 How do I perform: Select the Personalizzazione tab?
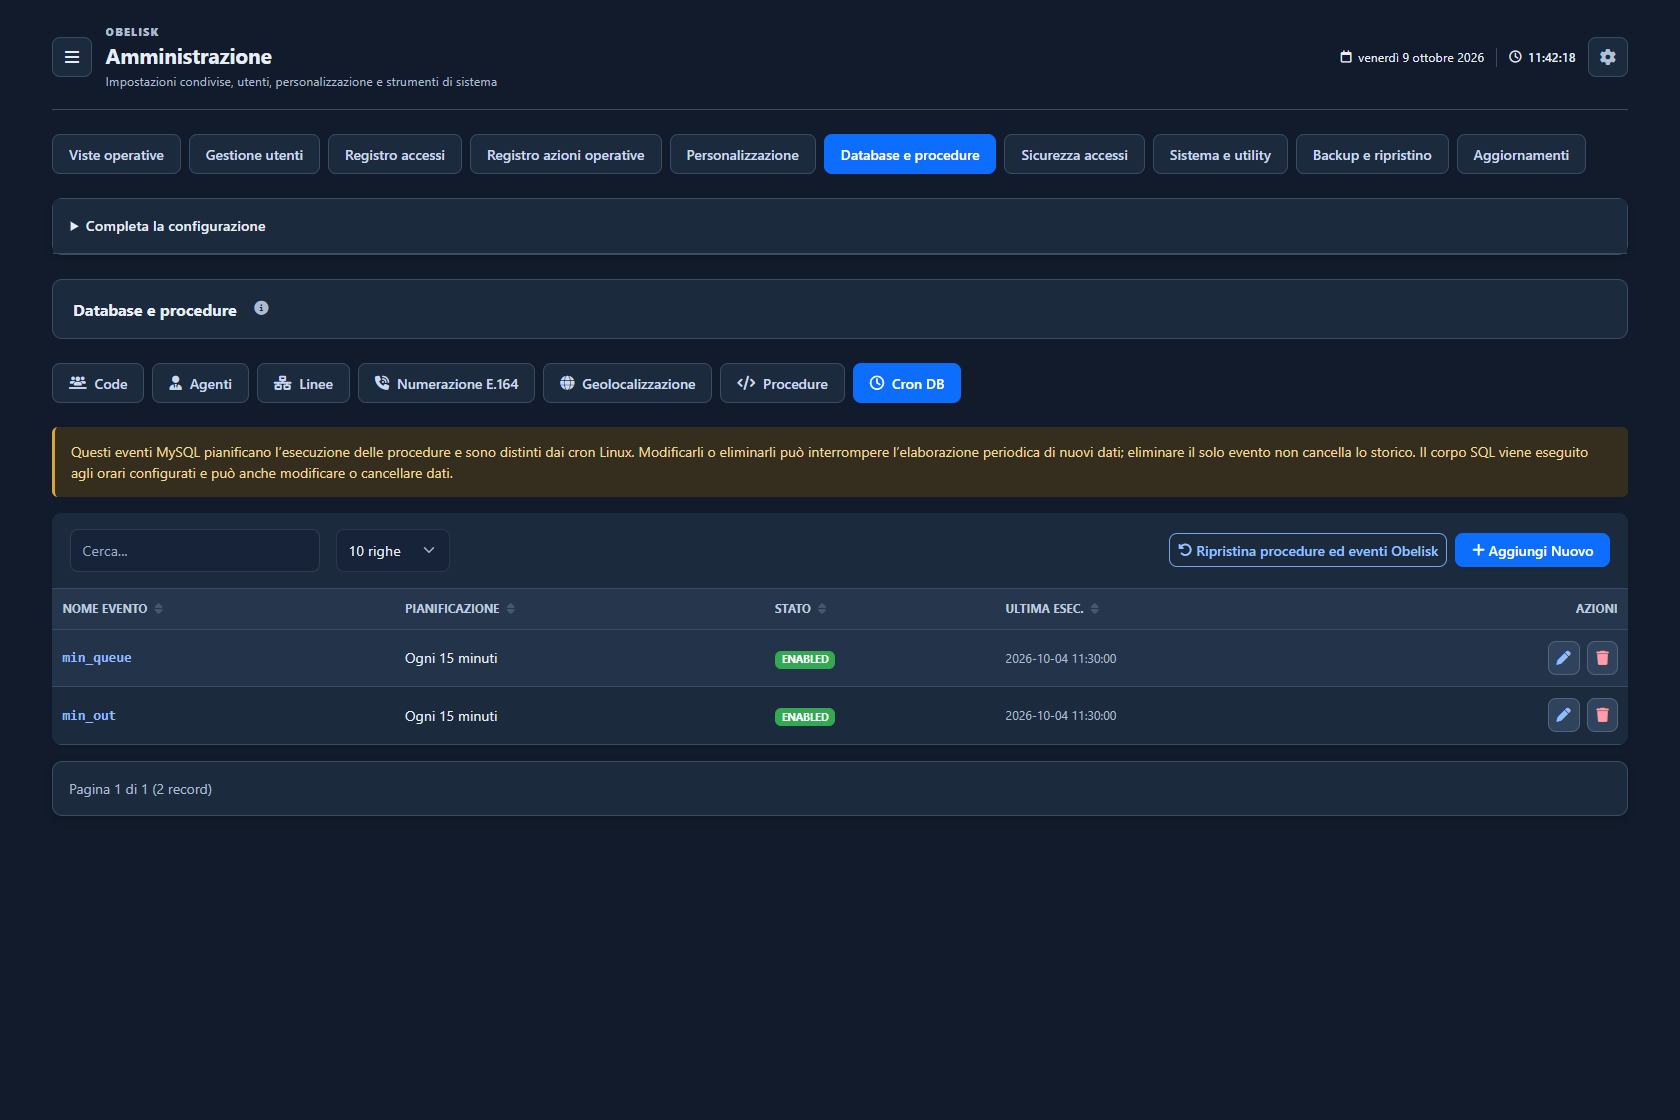[743, 154]
